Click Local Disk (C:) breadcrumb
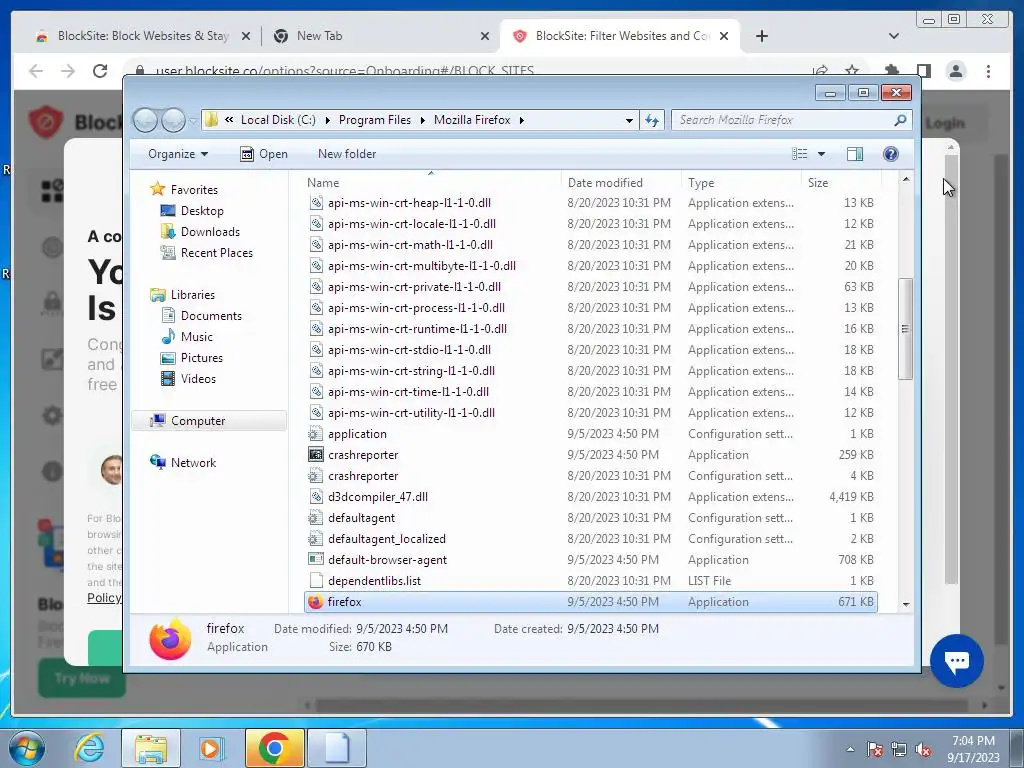 click(278, 120)
